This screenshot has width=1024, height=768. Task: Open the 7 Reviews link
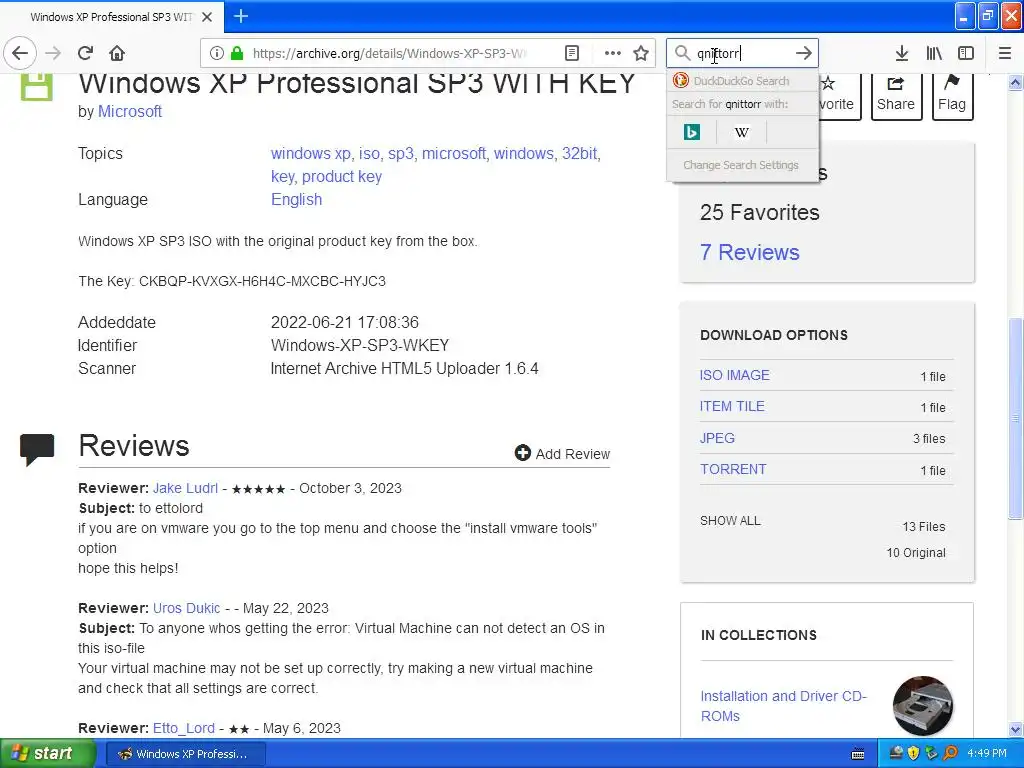click(750, 253)
